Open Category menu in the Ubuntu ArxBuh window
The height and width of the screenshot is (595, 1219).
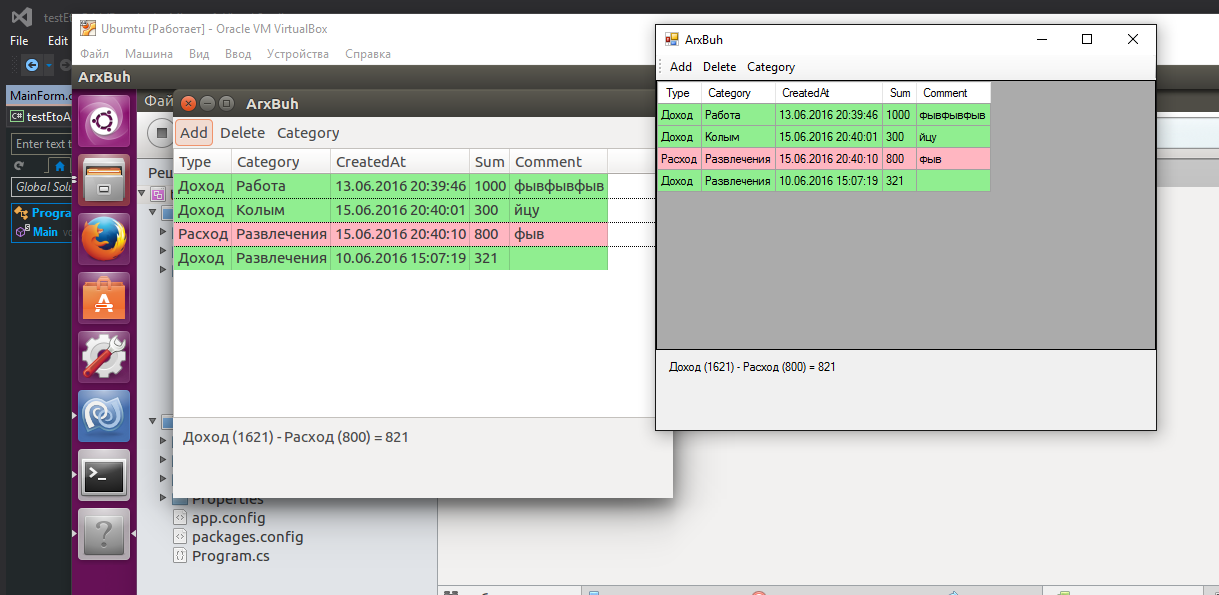[308, 133]
